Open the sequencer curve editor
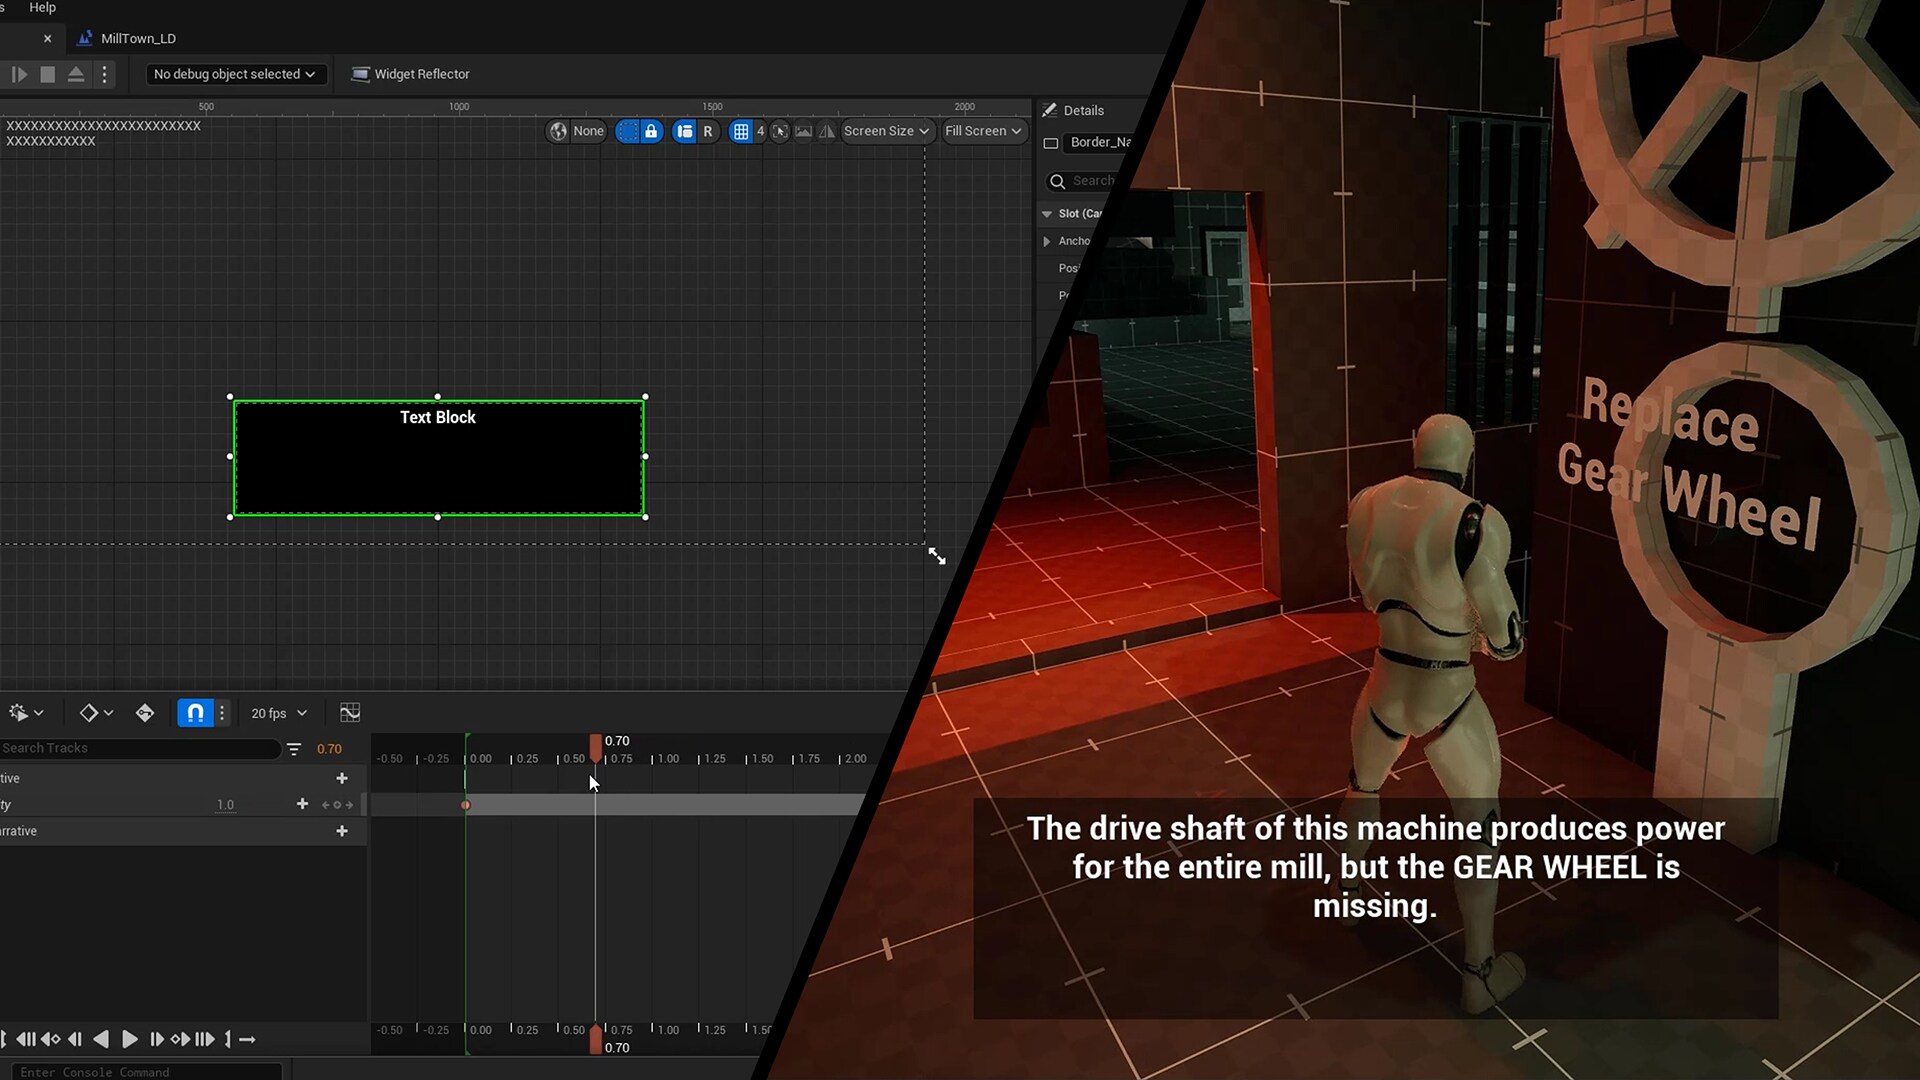The width and height of the screenshot is (1920, 1080). [x=350, y=713]
